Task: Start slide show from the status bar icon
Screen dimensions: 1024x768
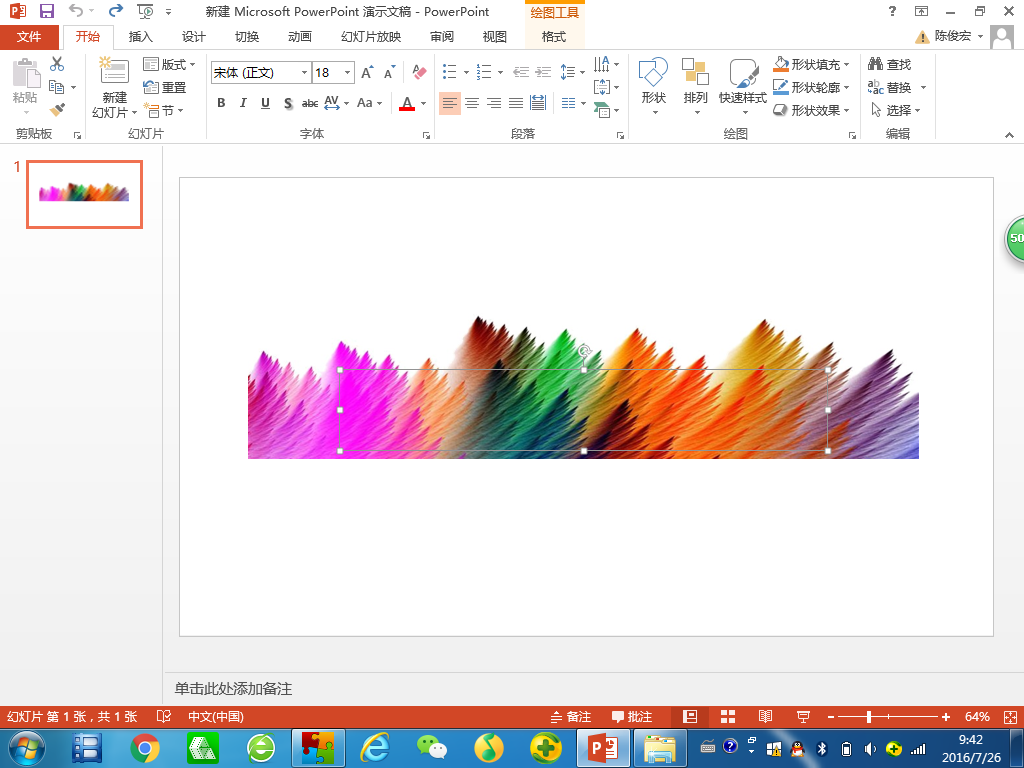Action: point(803,716)
